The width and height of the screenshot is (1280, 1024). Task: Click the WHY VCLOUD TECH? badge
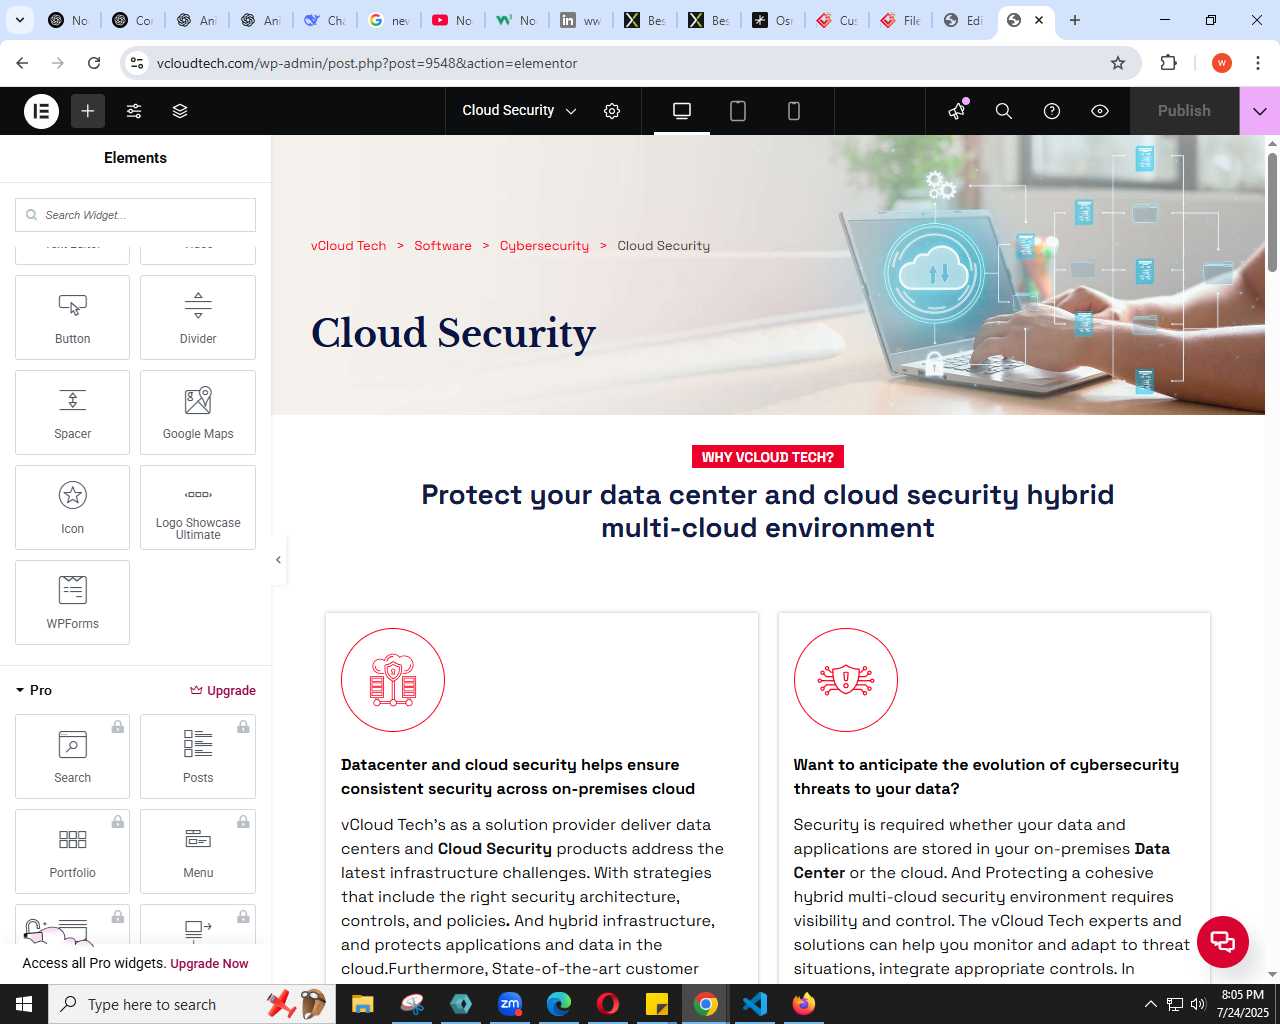pos(768,457)
